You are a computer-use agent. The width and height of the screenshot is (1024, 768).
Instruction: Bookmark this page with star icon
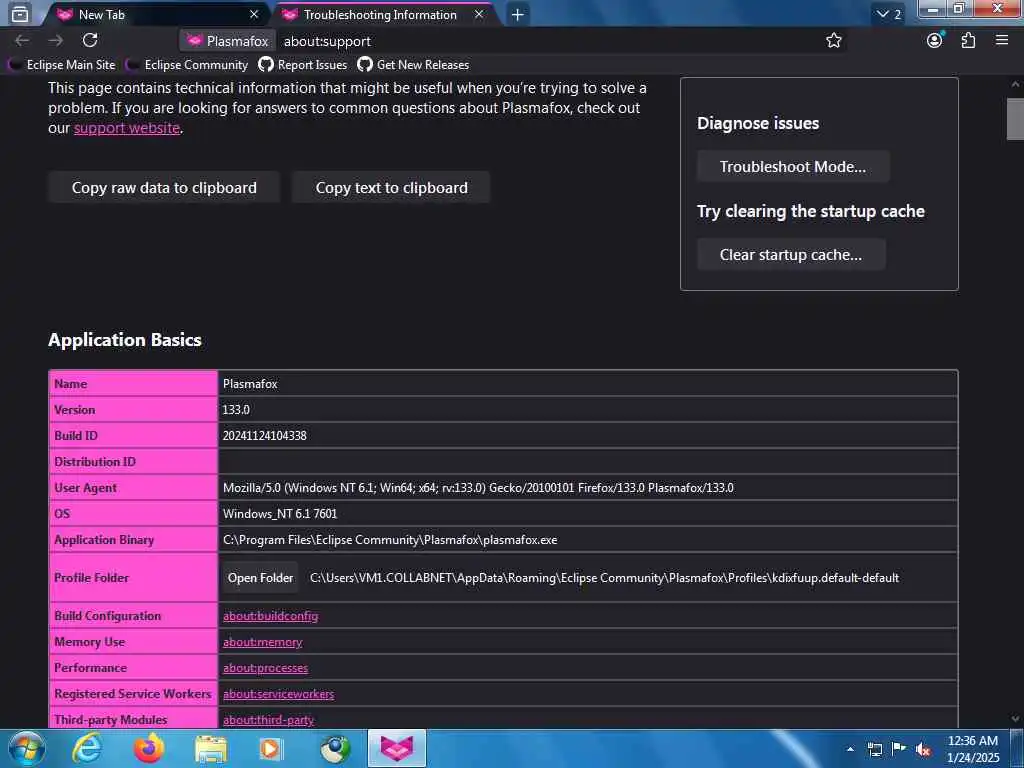[x=833, y=40]
